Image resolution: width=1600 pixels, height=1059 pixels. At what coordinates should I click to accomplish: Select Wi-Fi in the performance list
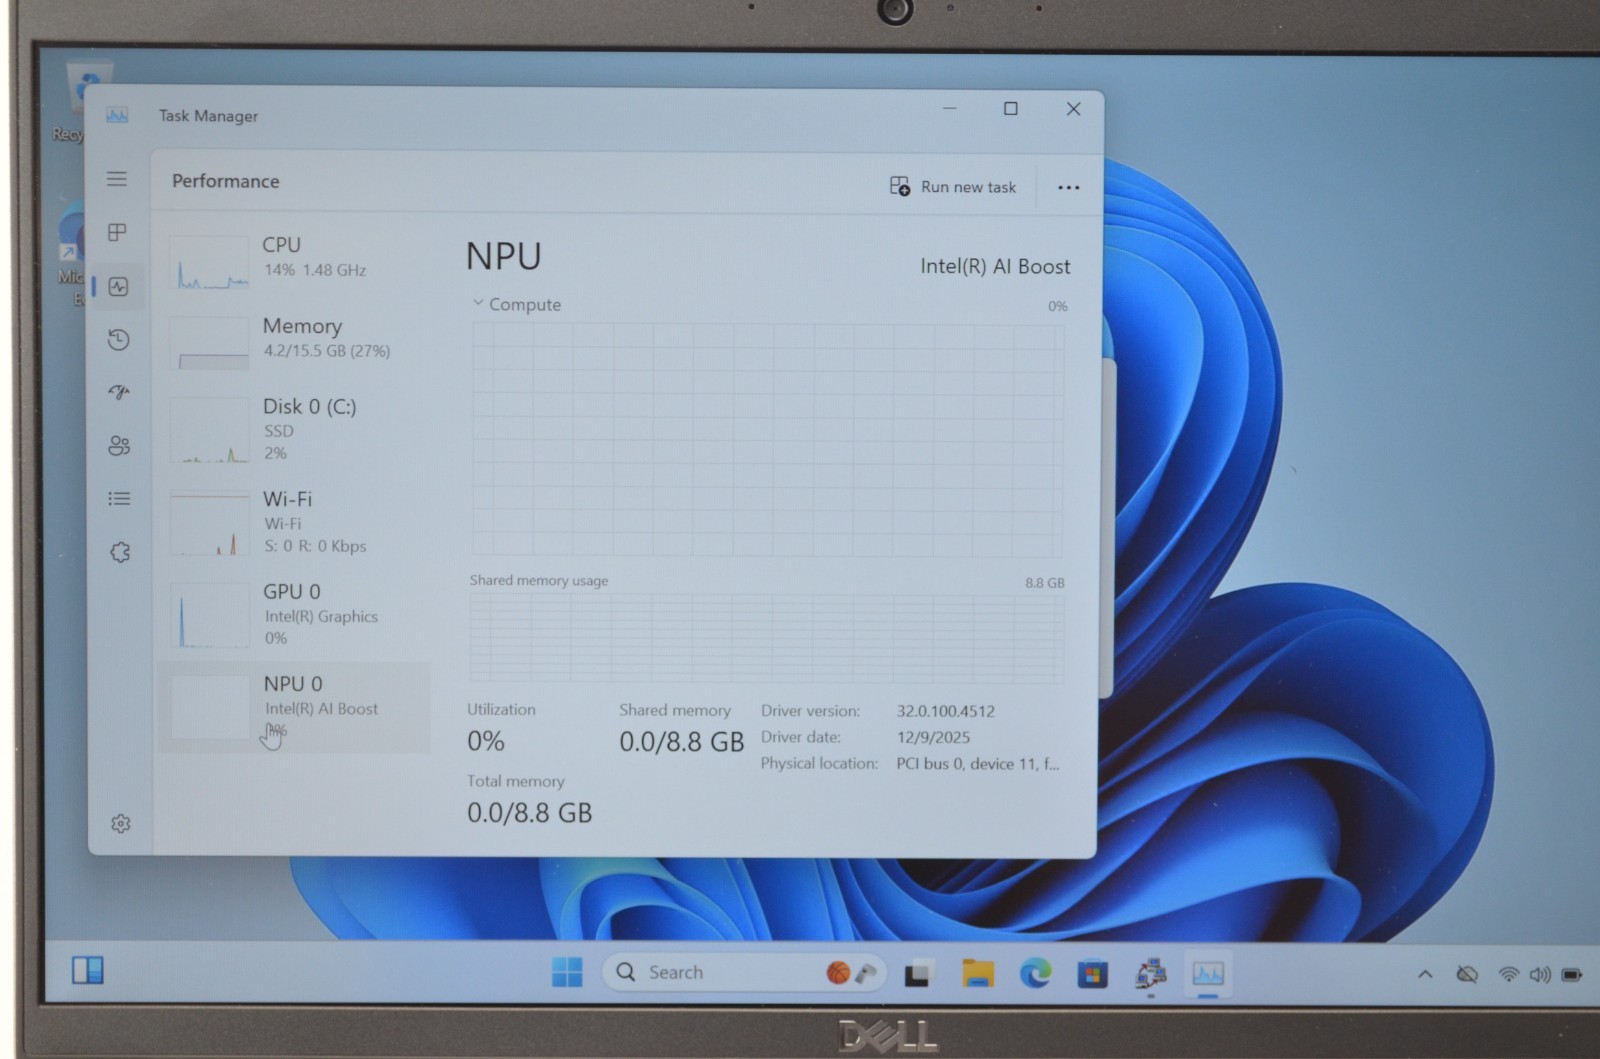(295, 521)
